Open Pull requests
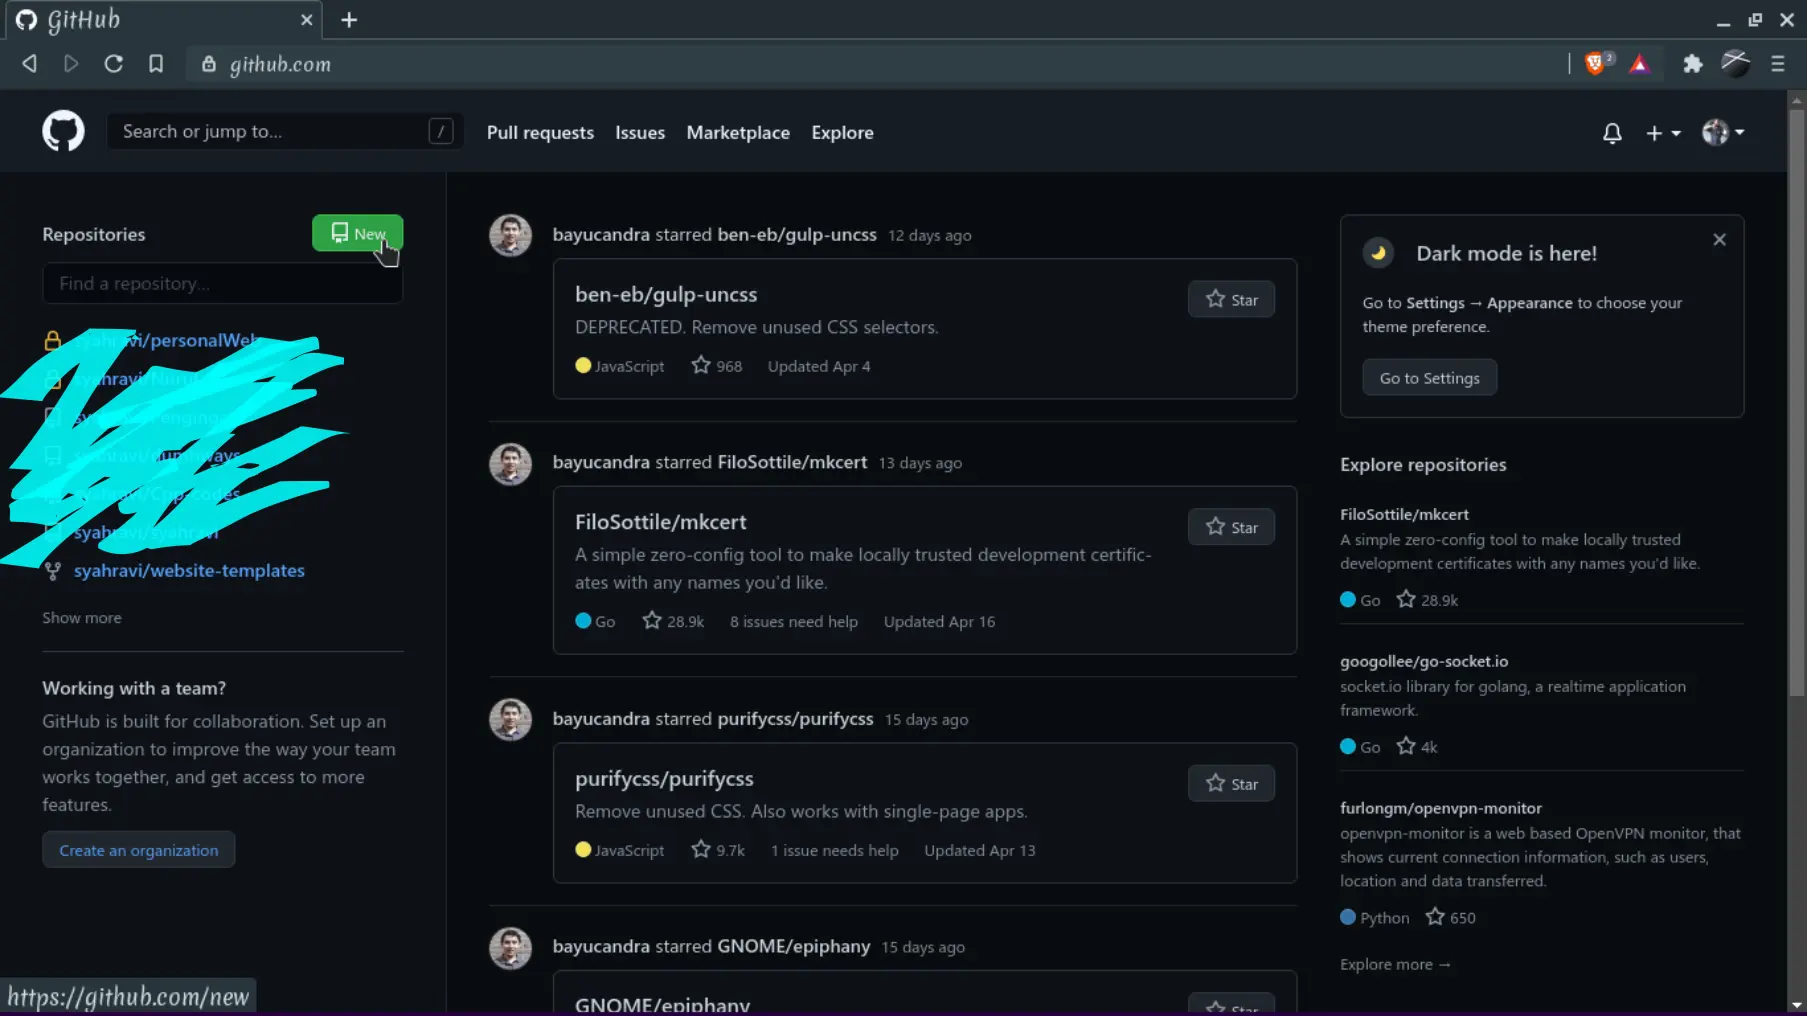The width and height of the screenshot is (1807, 1016). [540, 132]
